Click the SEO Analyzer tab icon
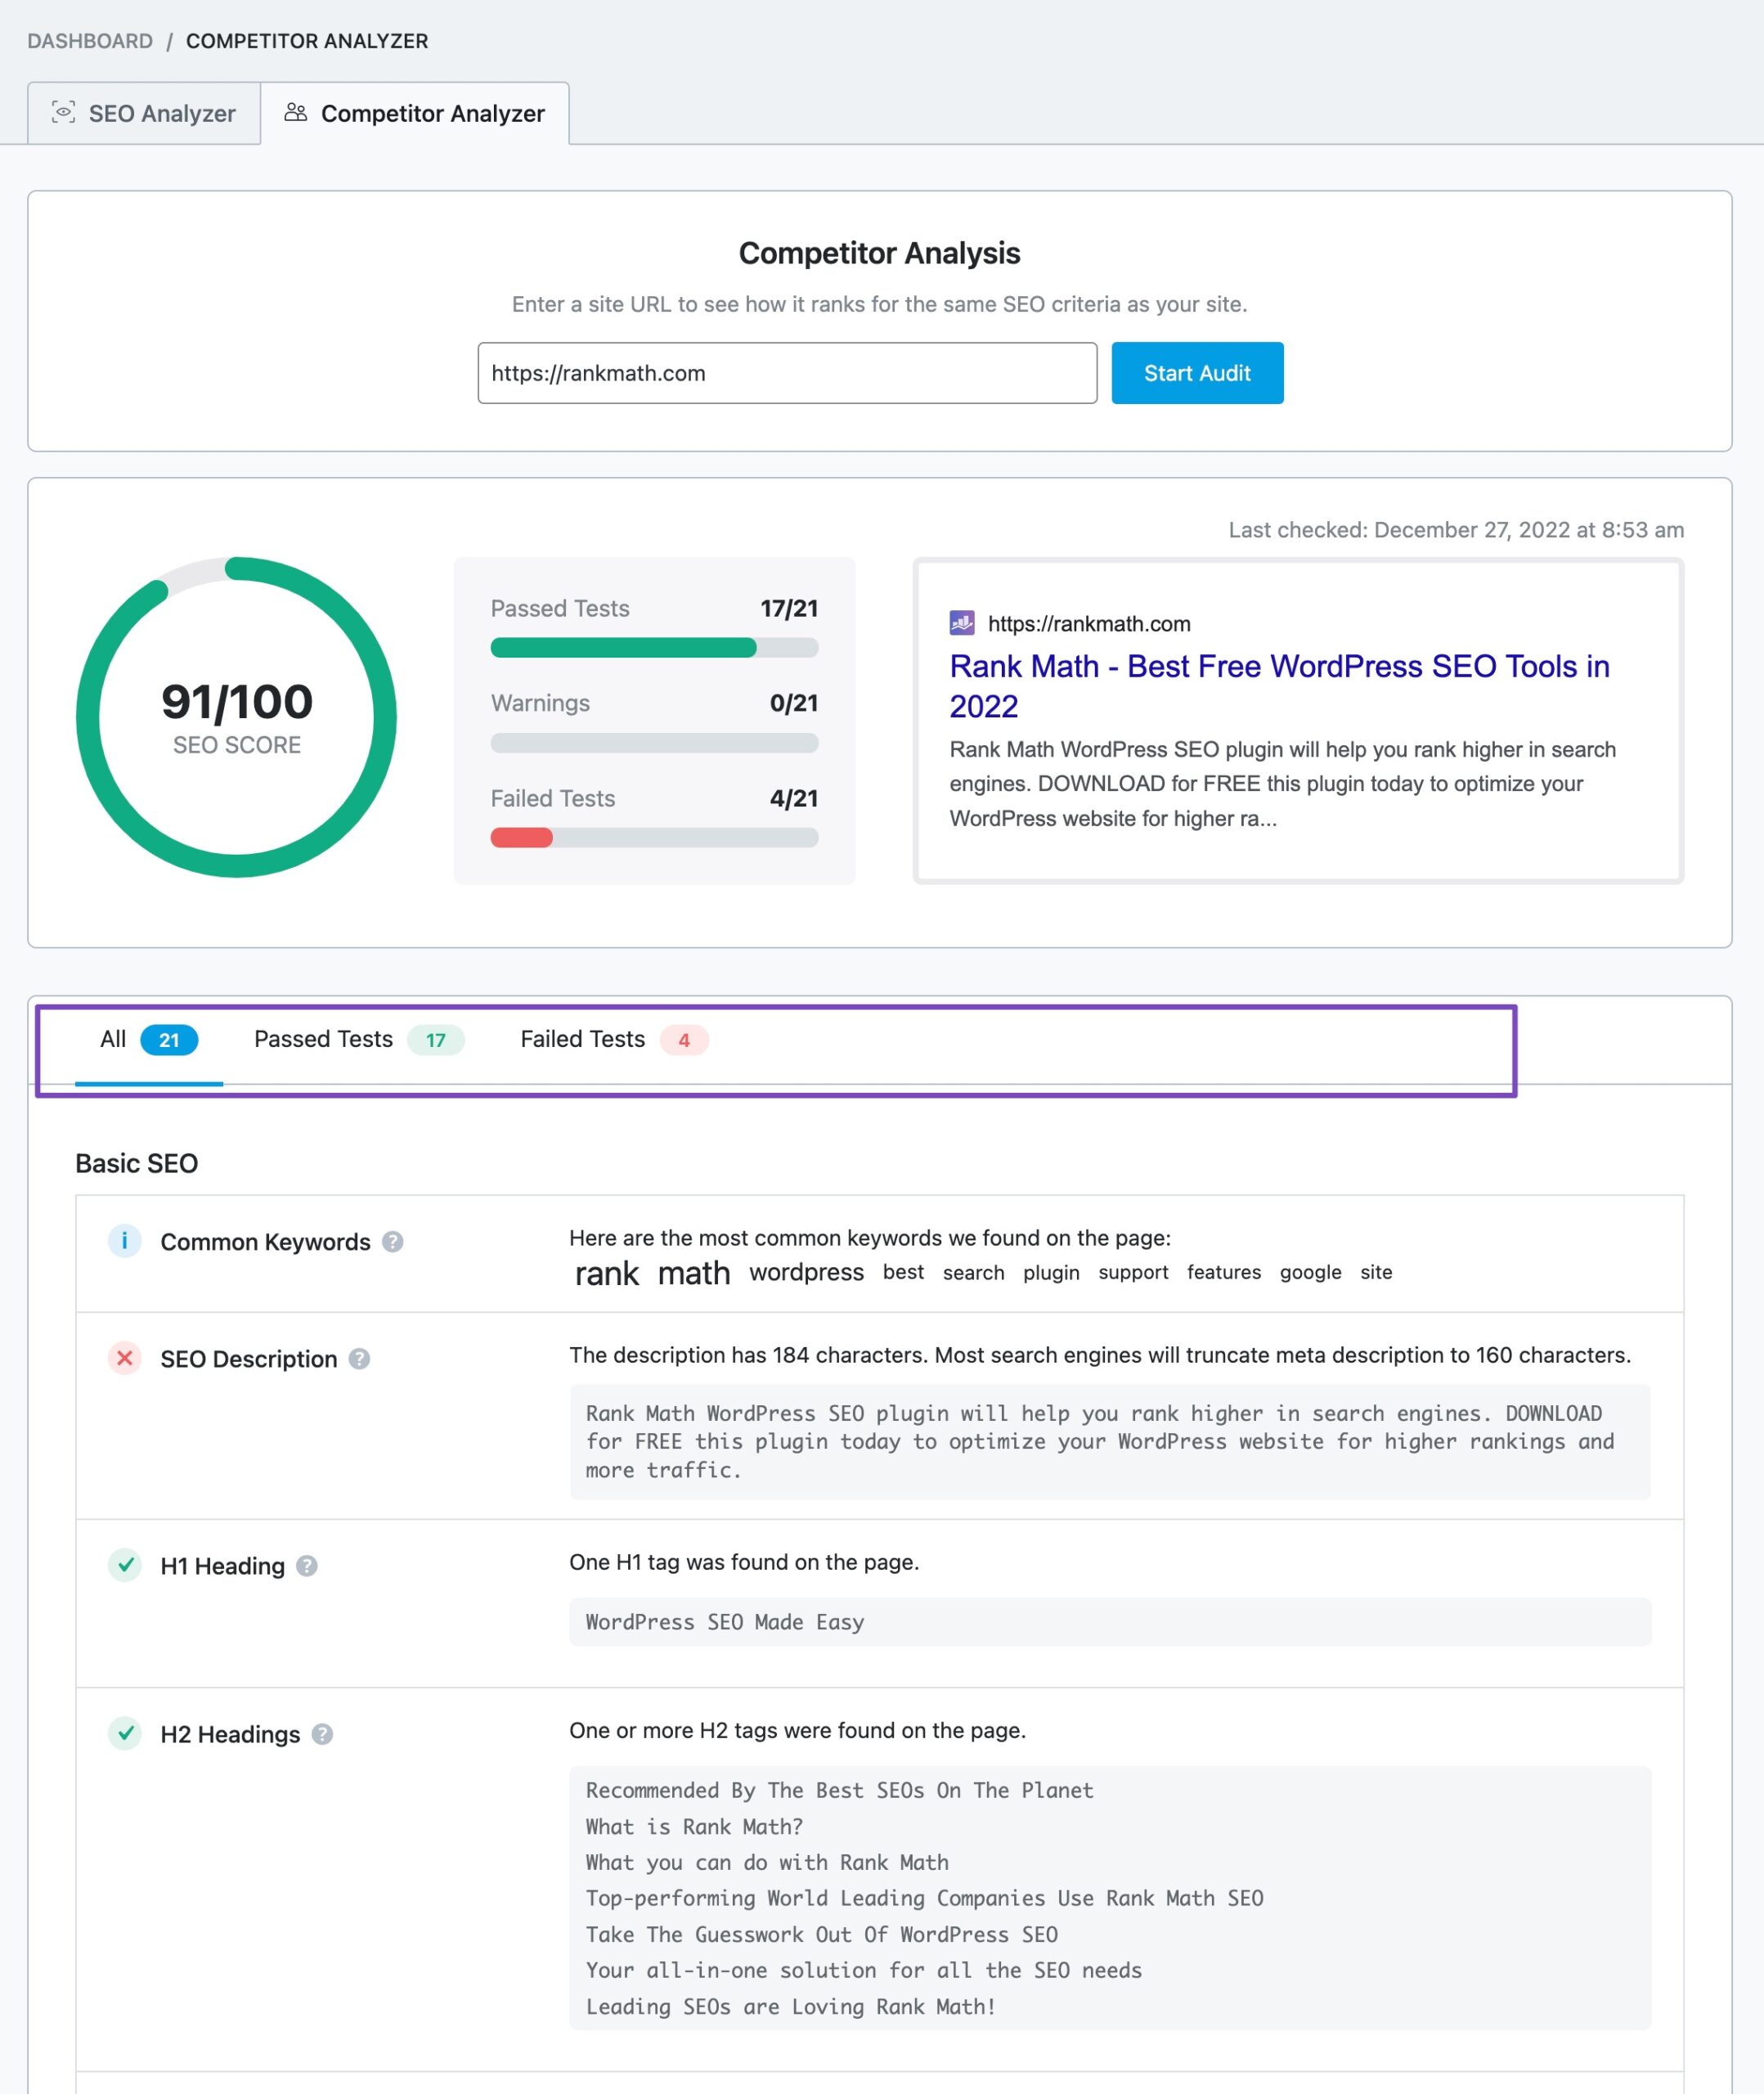Screen dimensions: 1764x2094 (63, 112)
